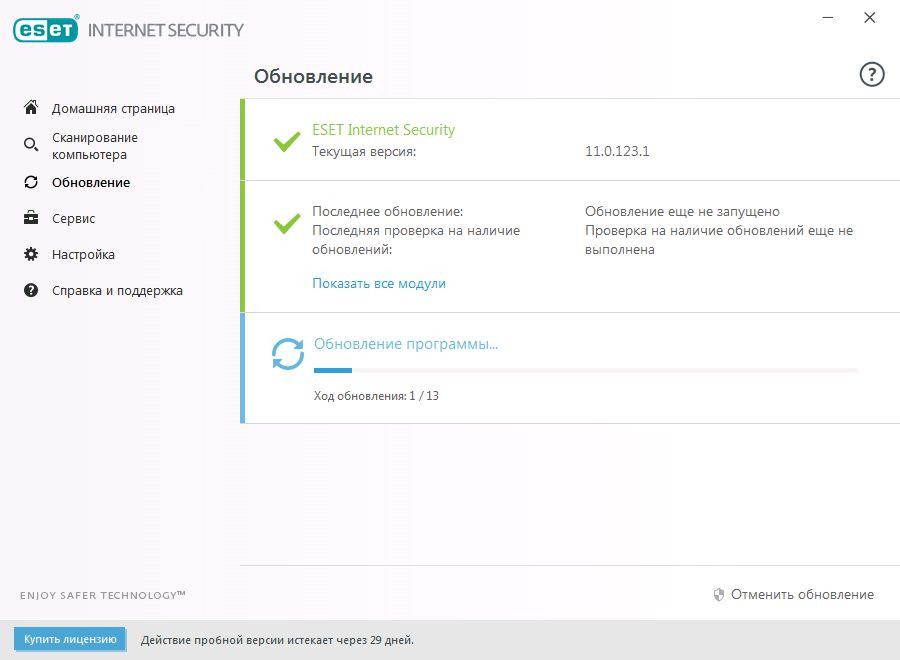Click the Ход обновления: 1 / 13 text
The image size is (900, 660).
pos(376,396)
